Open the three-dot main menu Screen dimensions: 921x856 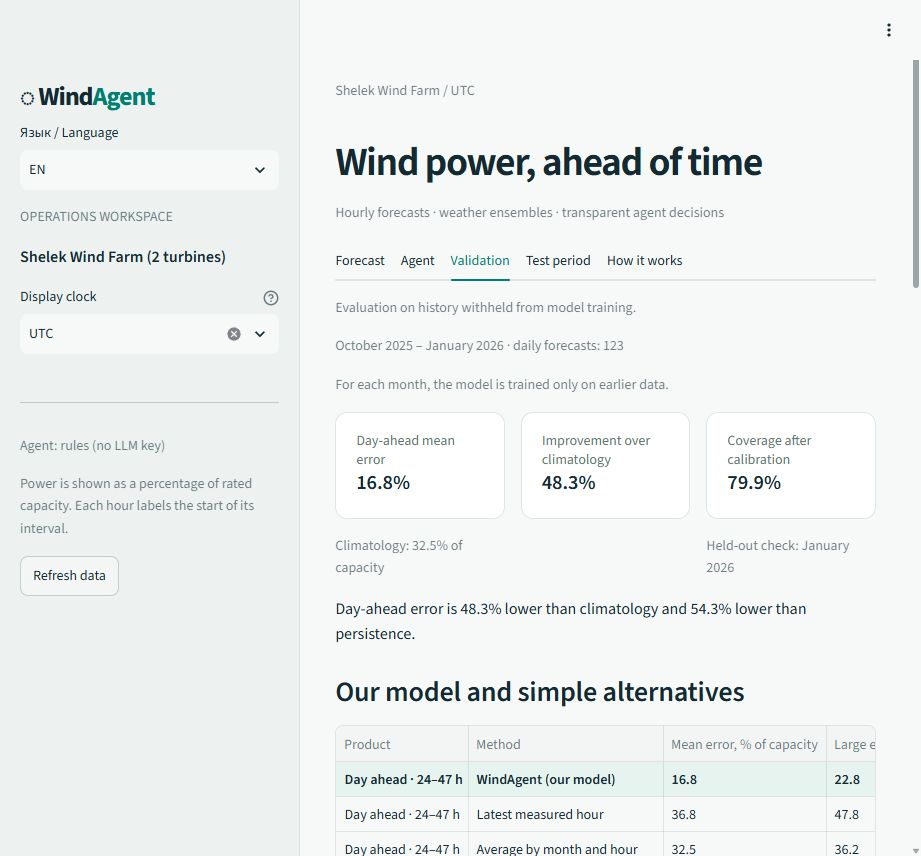[889, 30]
